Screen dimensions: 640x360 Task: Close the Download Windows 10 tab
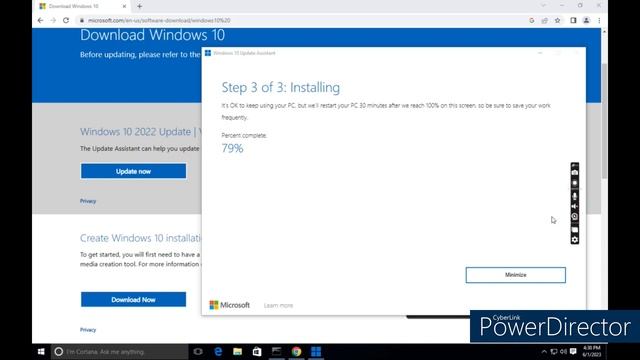point(124,6)
